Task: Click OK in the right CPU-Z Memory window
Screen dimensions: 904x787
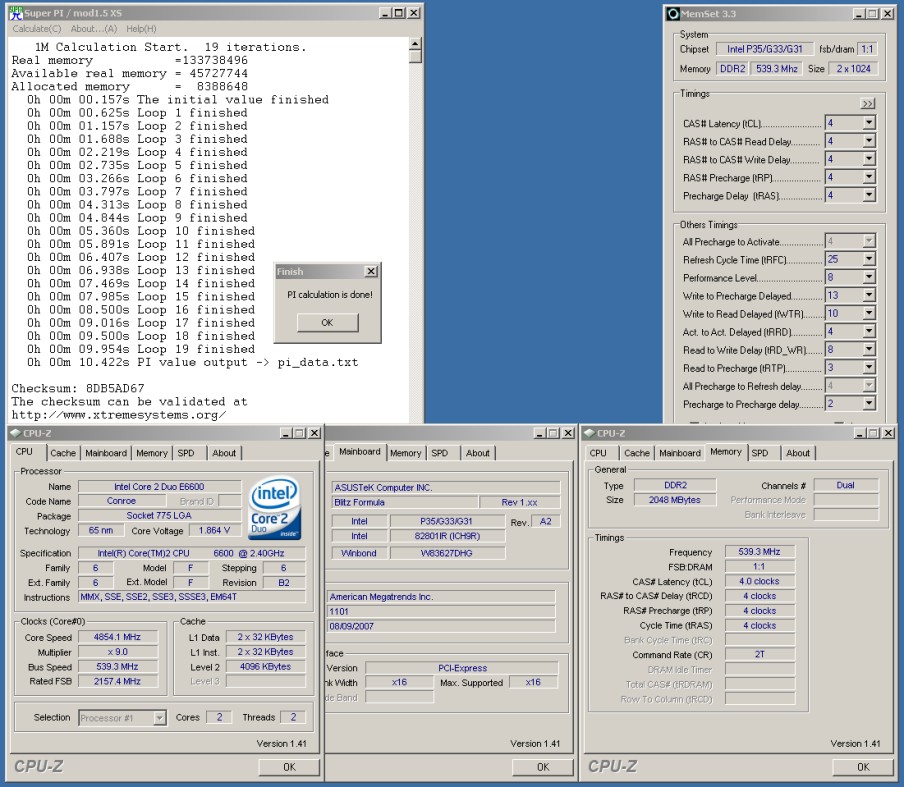Action: pos(863,767)
